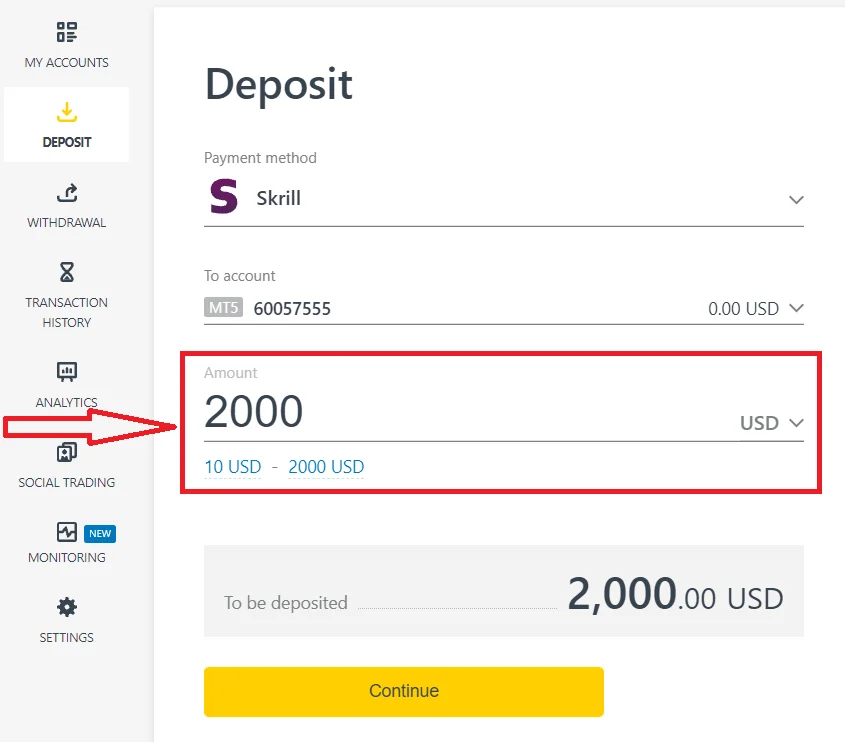Expand the USD currency dropdown

click(796, 423)
